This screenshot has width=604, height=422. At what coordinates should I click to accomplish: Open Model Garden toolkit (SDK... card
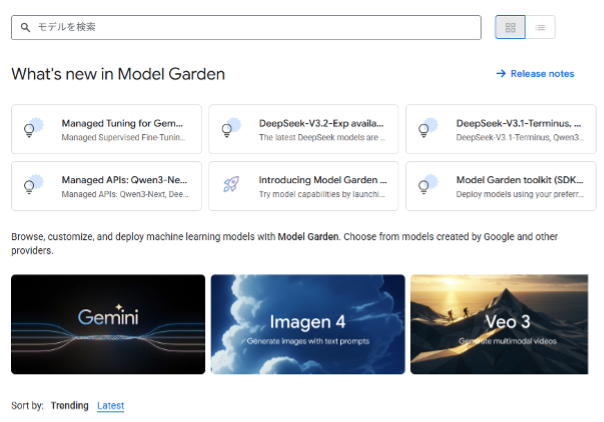[501, 186]
